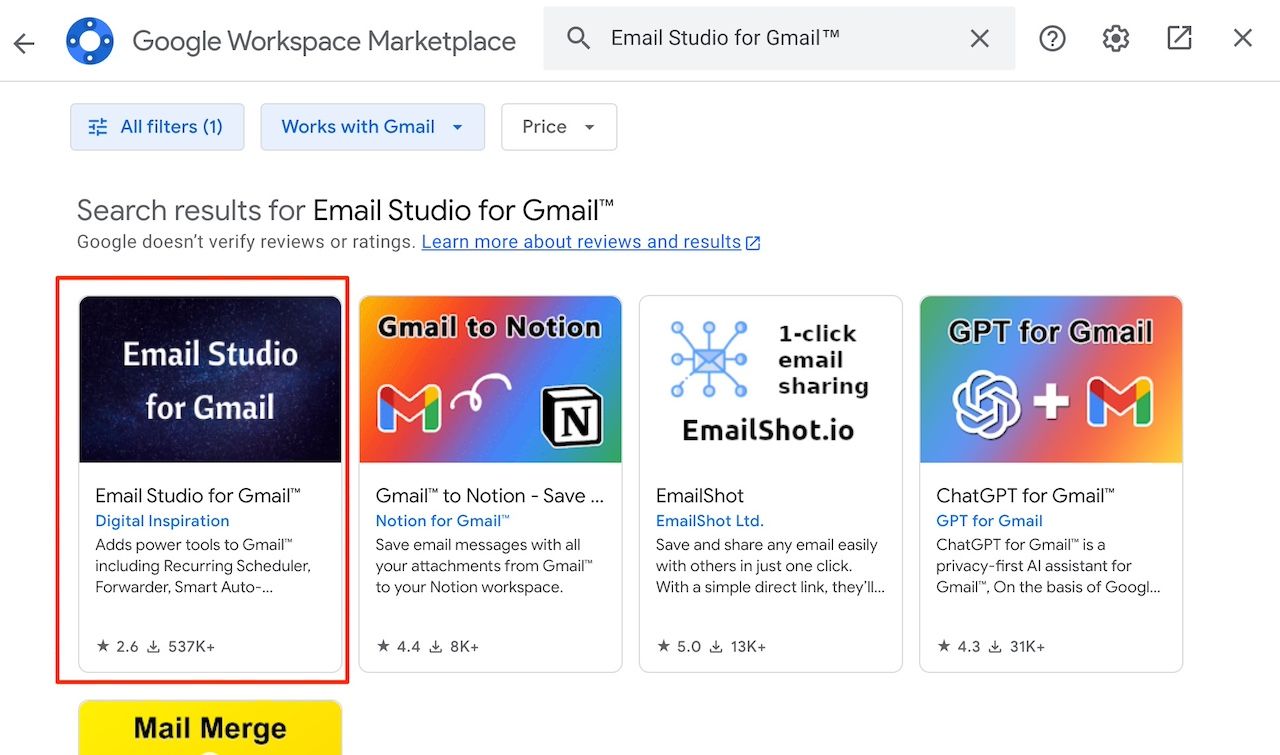Screen dimensions: 1280x755
Task: Open Marketplace in a new window icon
Action: pos(1179,39)
